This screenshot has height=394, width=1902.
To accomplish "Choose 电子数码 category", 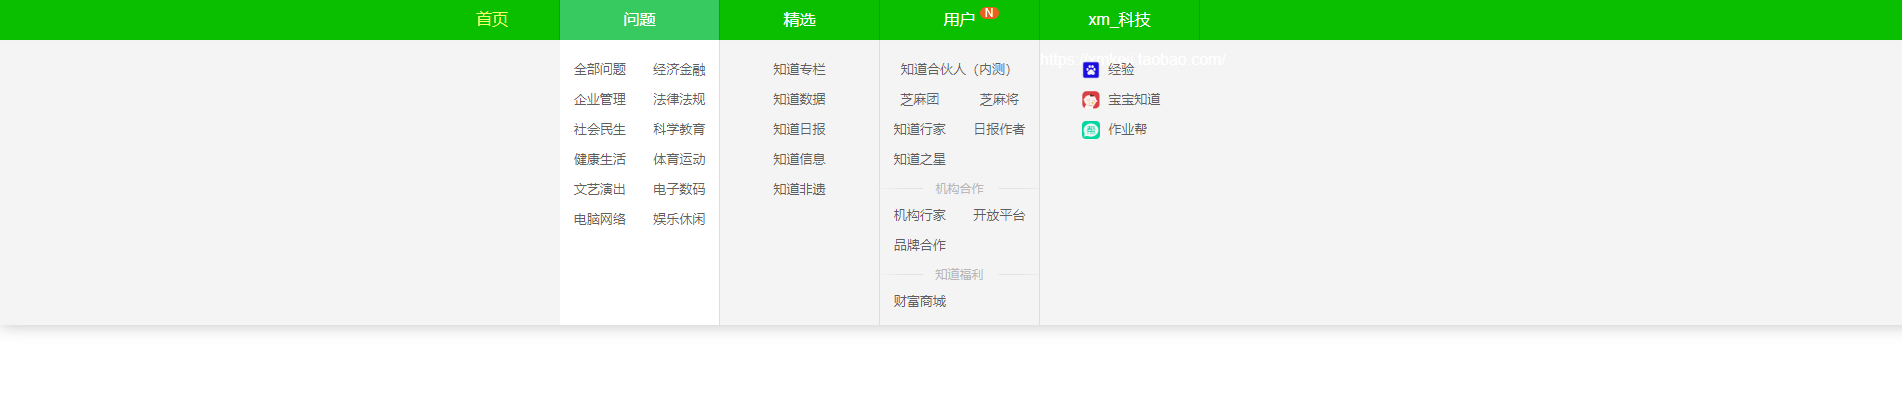I will [x=679, y=189].
